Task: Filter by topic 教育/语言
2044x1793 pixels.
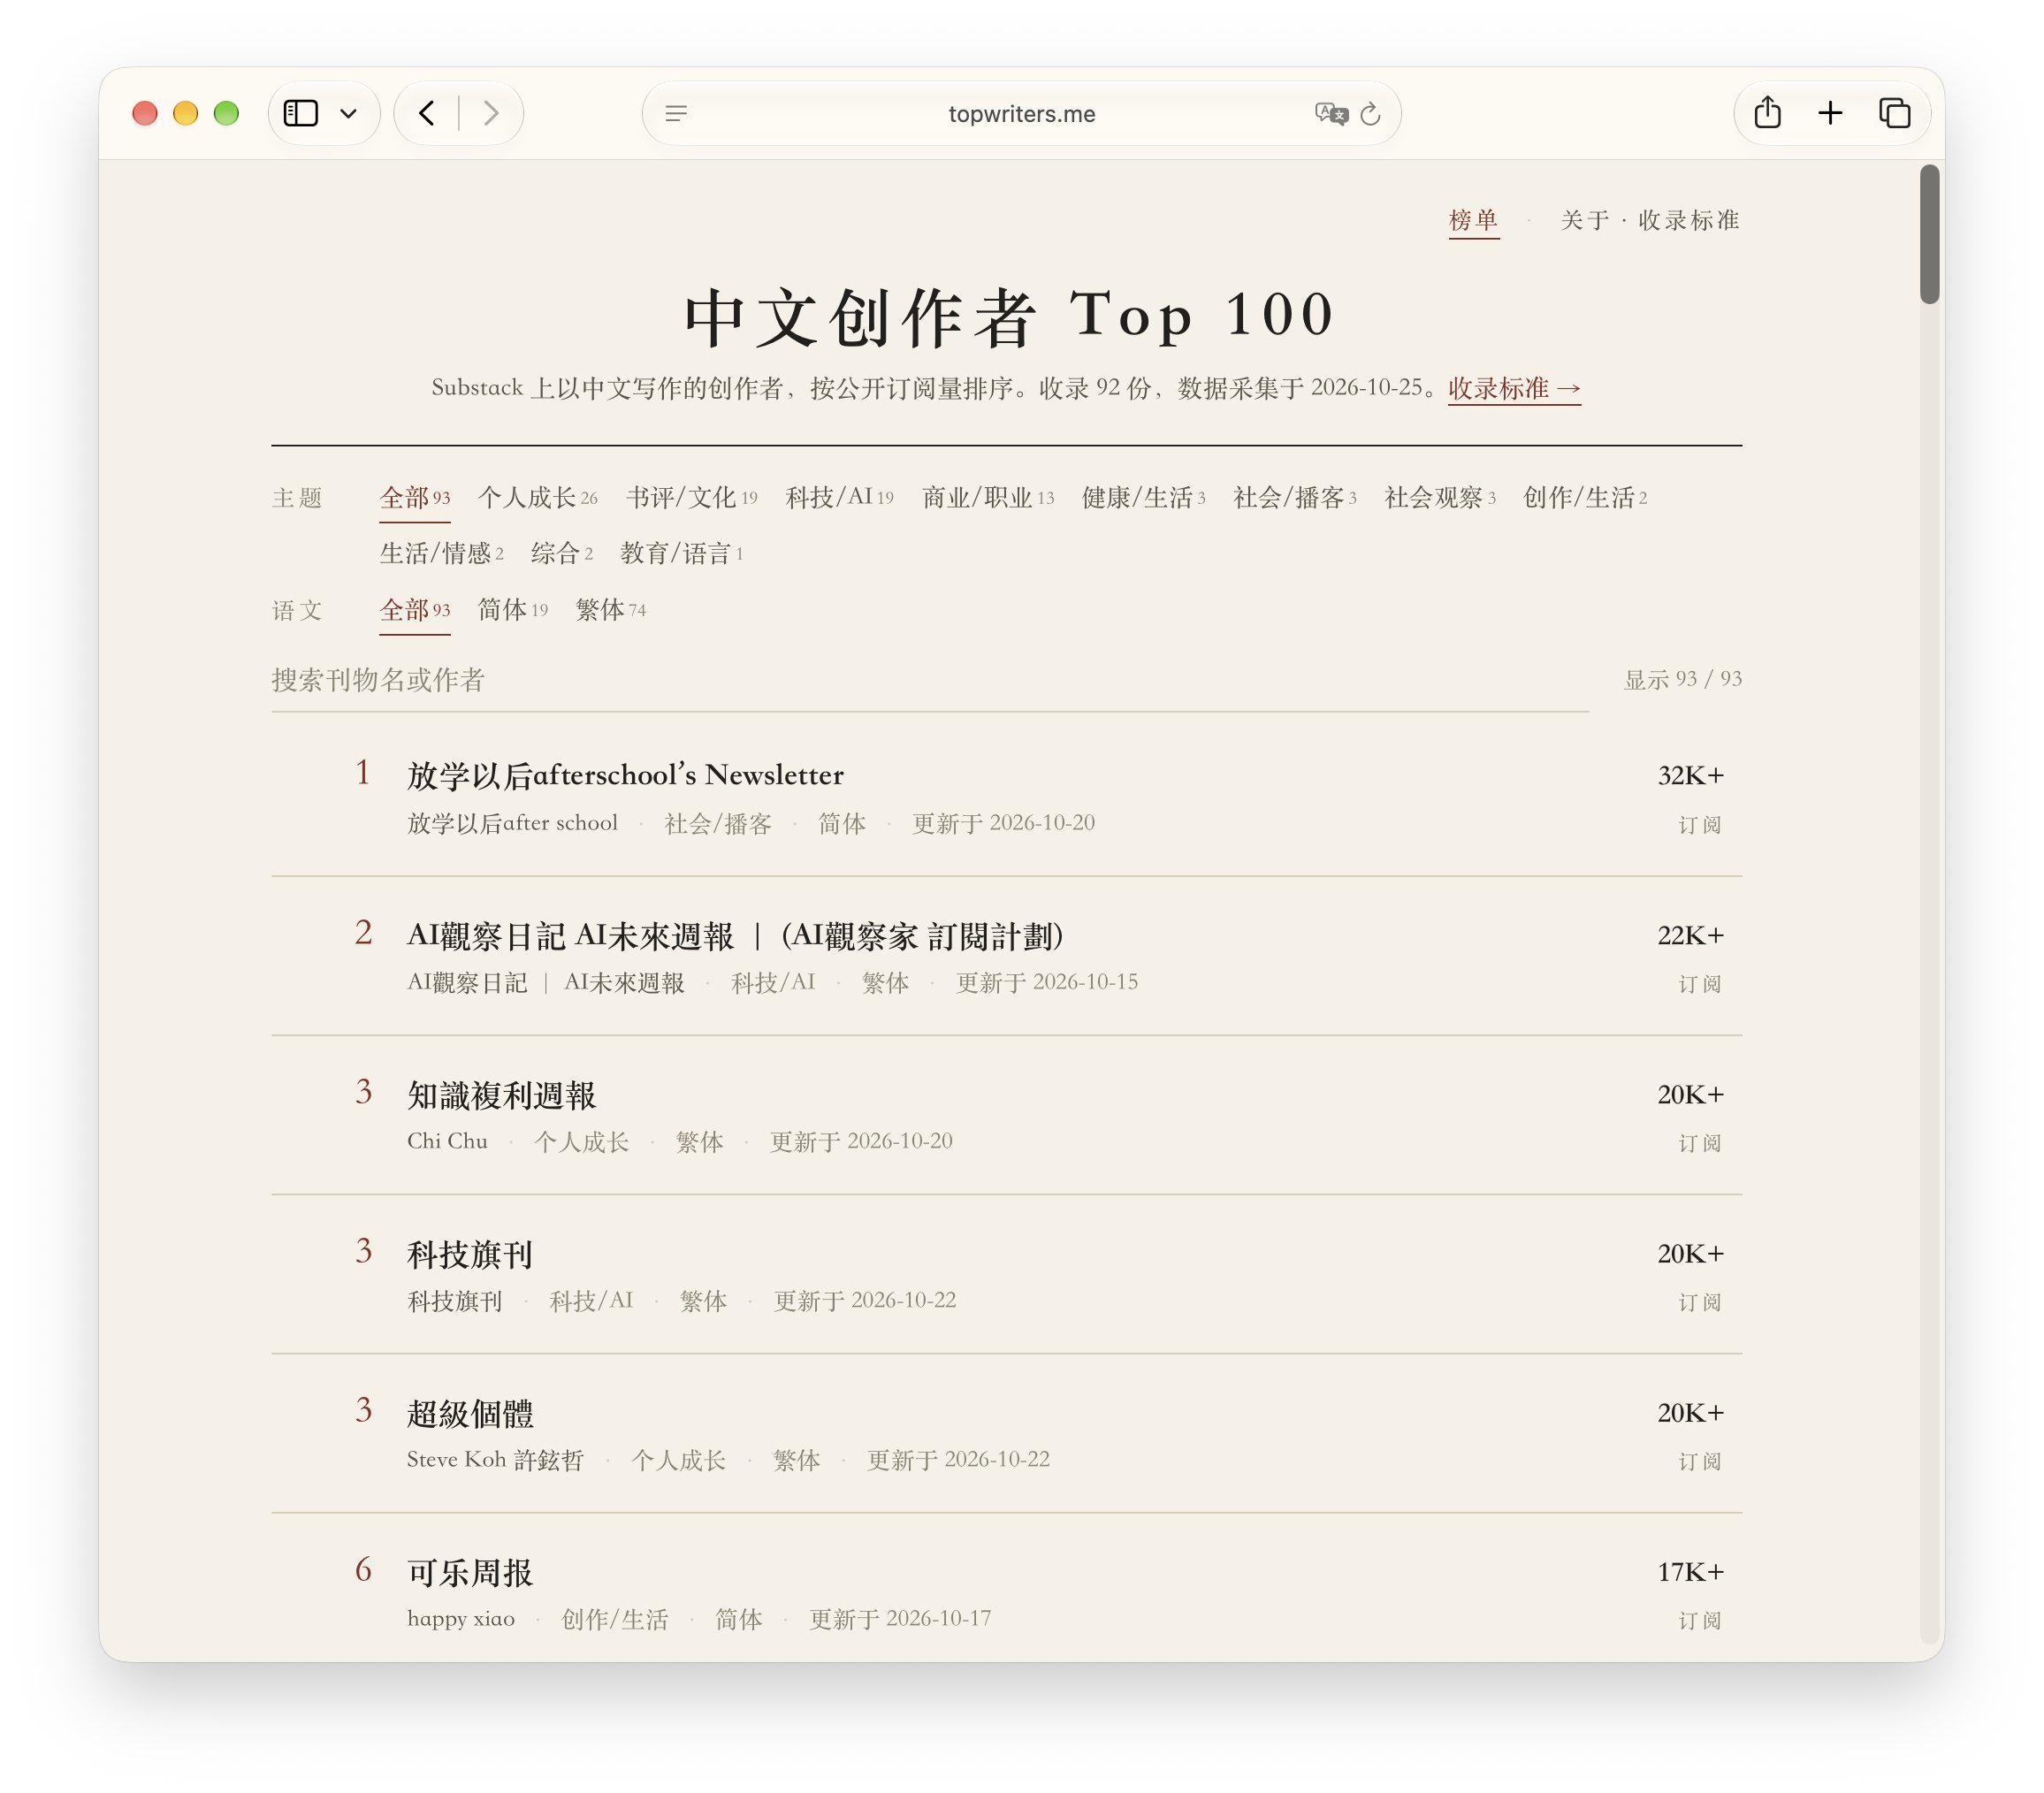Action: [x=681, y=553]
